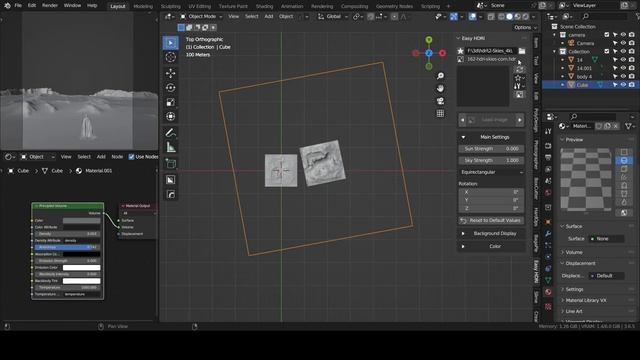Open the Modifiers wrench properties tab

point(548,233)
